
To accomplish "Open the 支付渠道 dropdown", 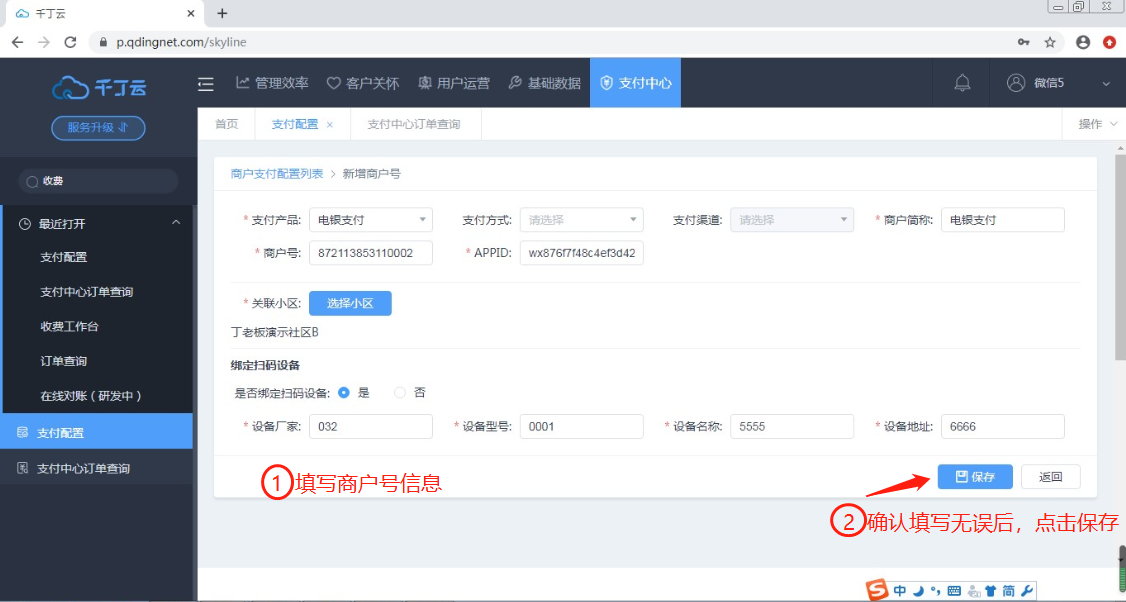I will [792, 220].
